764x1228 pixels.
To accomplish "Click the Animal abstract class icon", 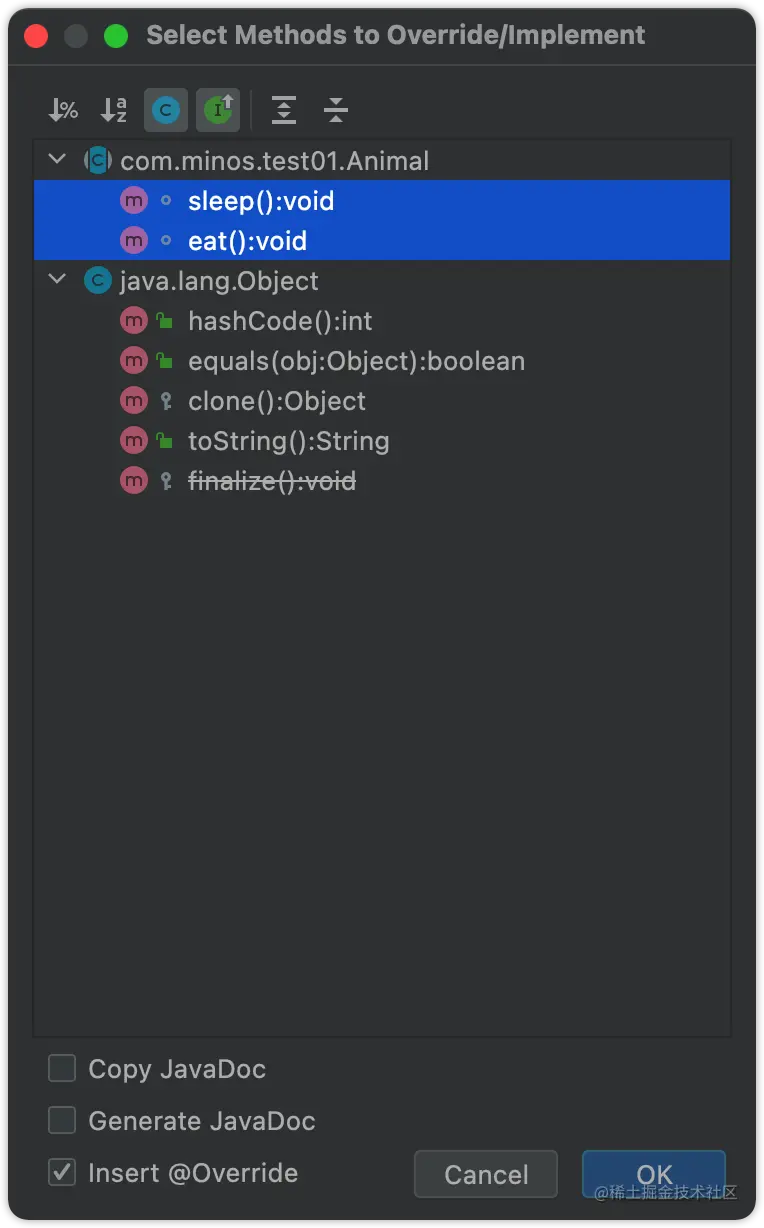I will coord(97,161).
